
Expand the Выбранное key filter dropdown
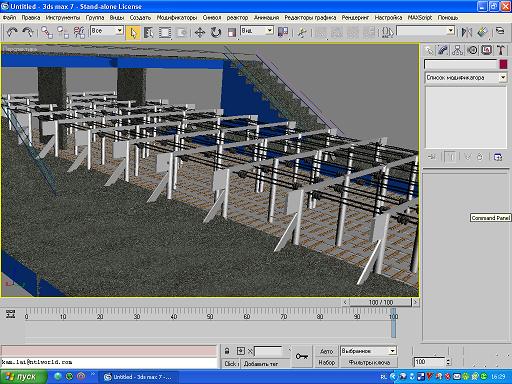click(x=368, y=351)
